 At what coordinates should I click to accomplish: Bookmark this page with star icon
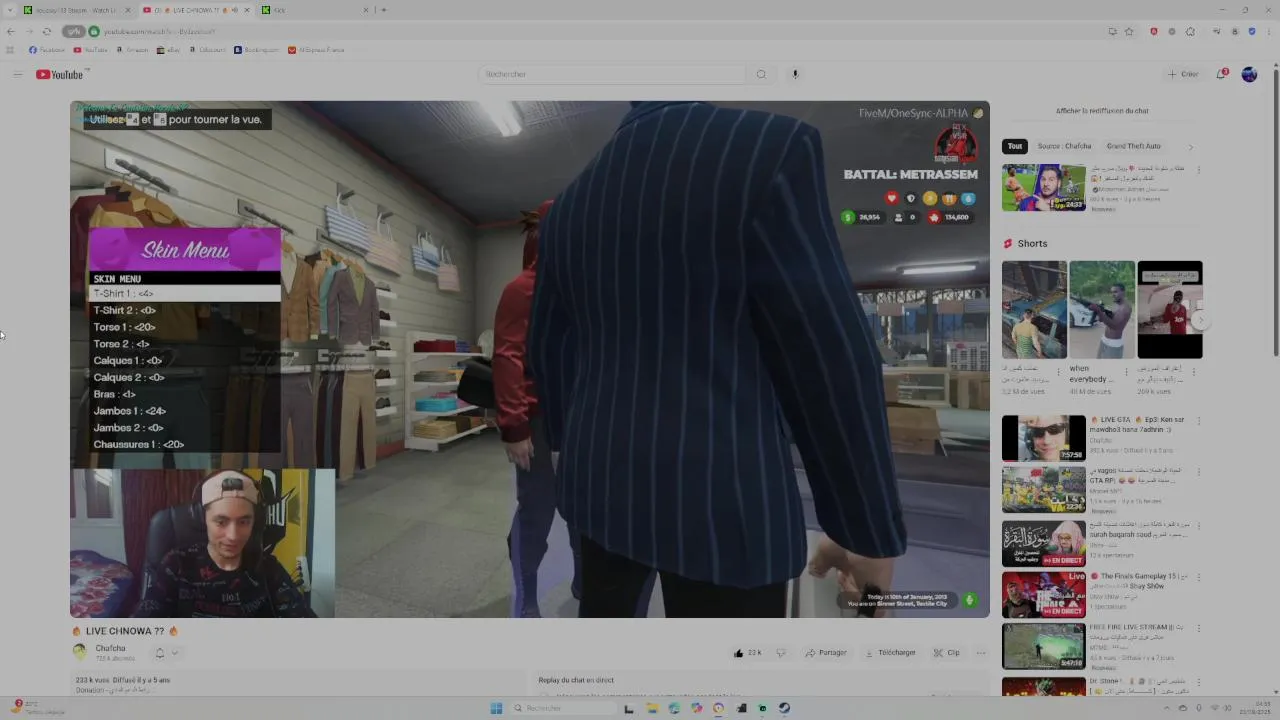tap(1129, 31)
